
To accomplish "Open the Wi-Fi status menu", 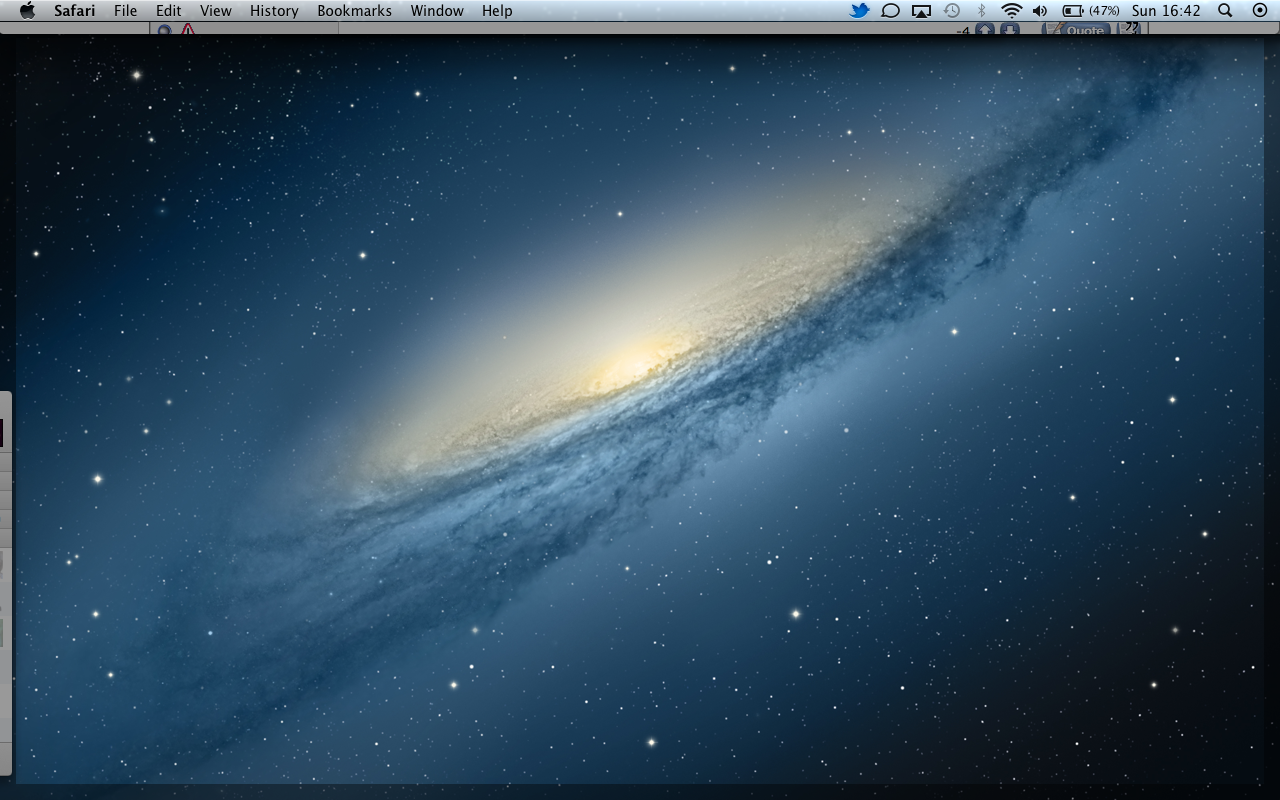I will click(1012, 11).
